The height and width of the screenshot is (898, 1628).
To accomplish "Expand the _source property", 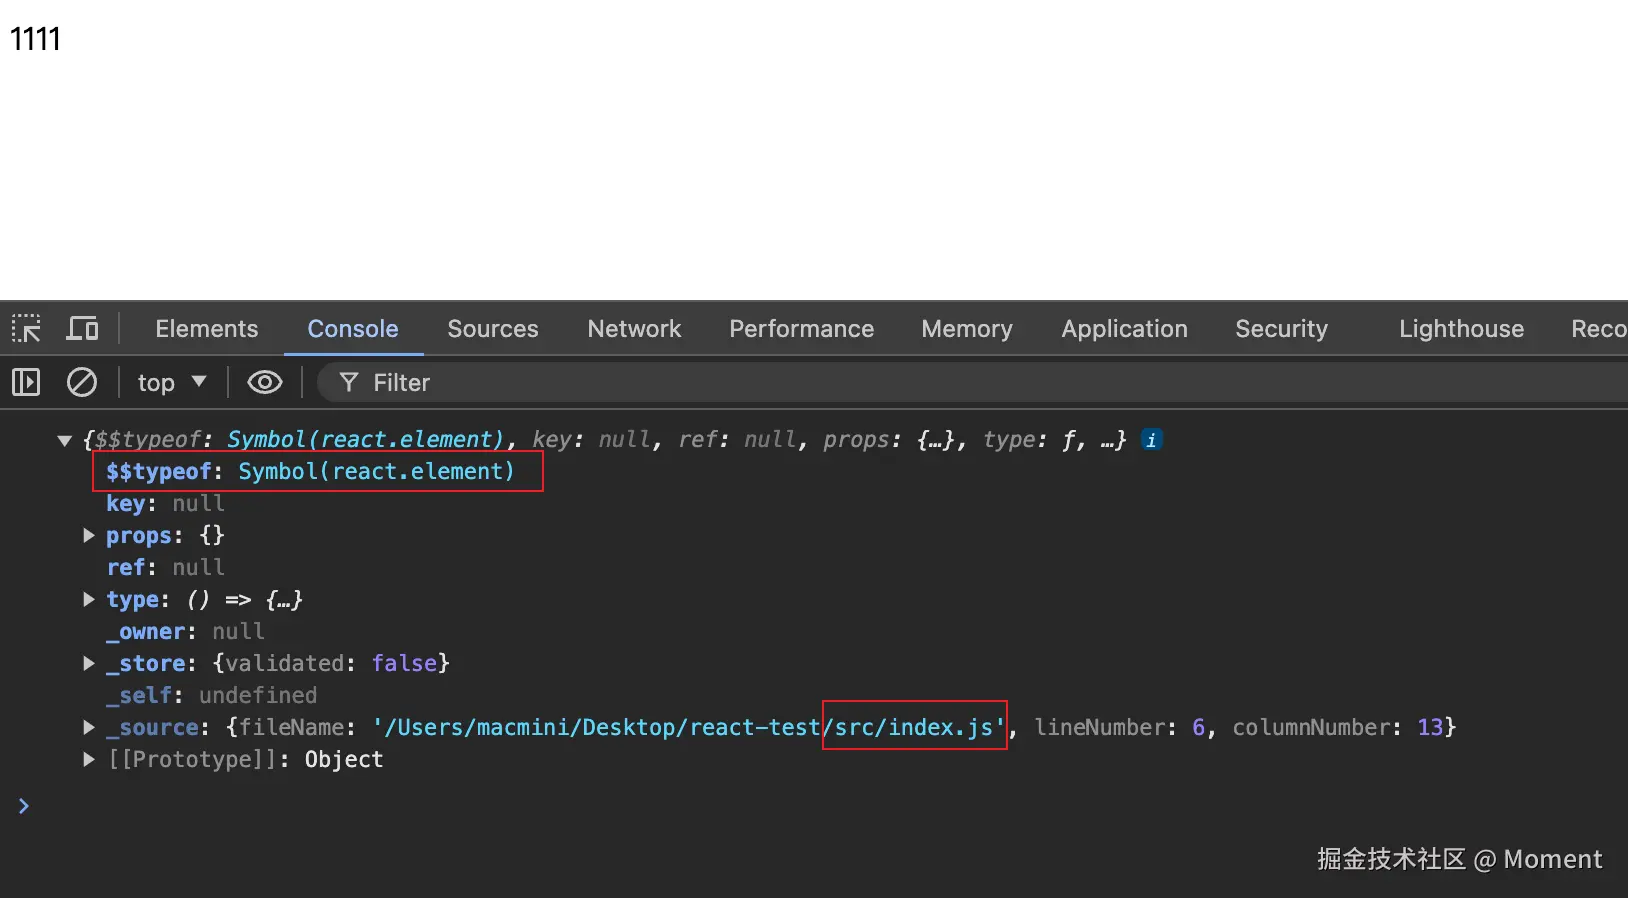I will pyautogui.click(x=89, y=728).
